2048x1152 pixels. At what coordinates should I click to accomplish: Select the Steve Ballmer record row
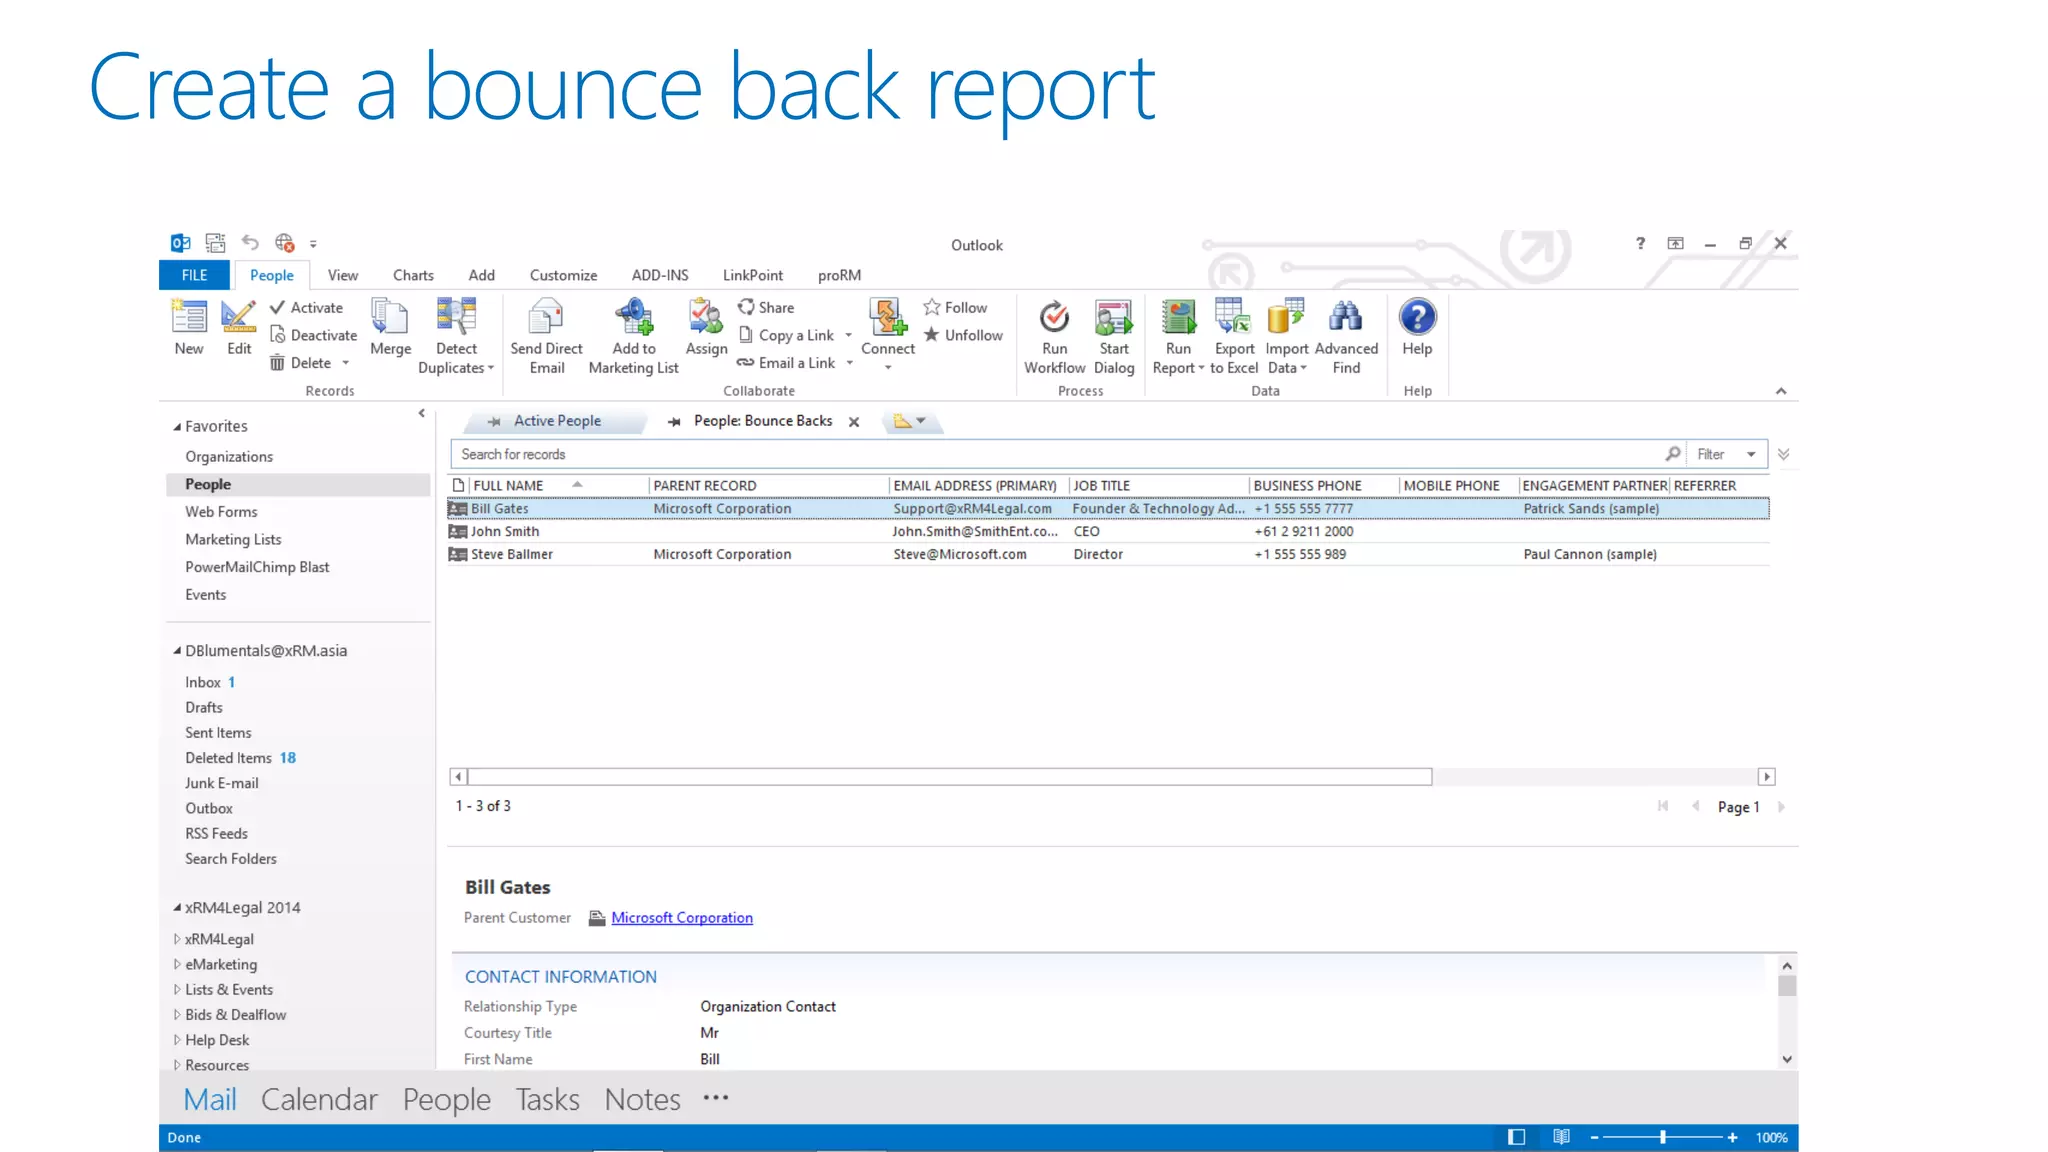click(1108, 554)
